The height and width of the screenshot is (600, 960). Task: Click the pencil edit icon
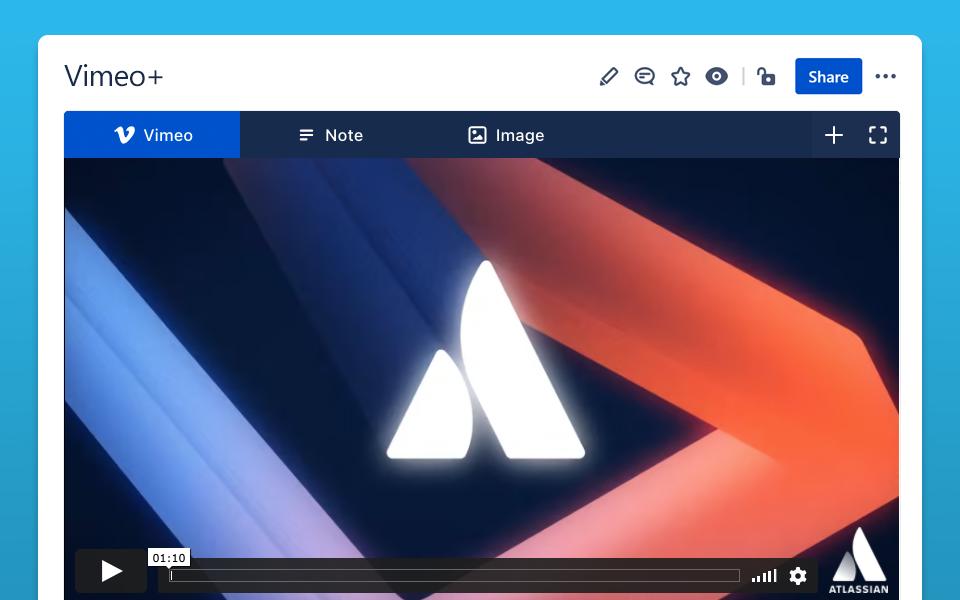pos(609,77)
